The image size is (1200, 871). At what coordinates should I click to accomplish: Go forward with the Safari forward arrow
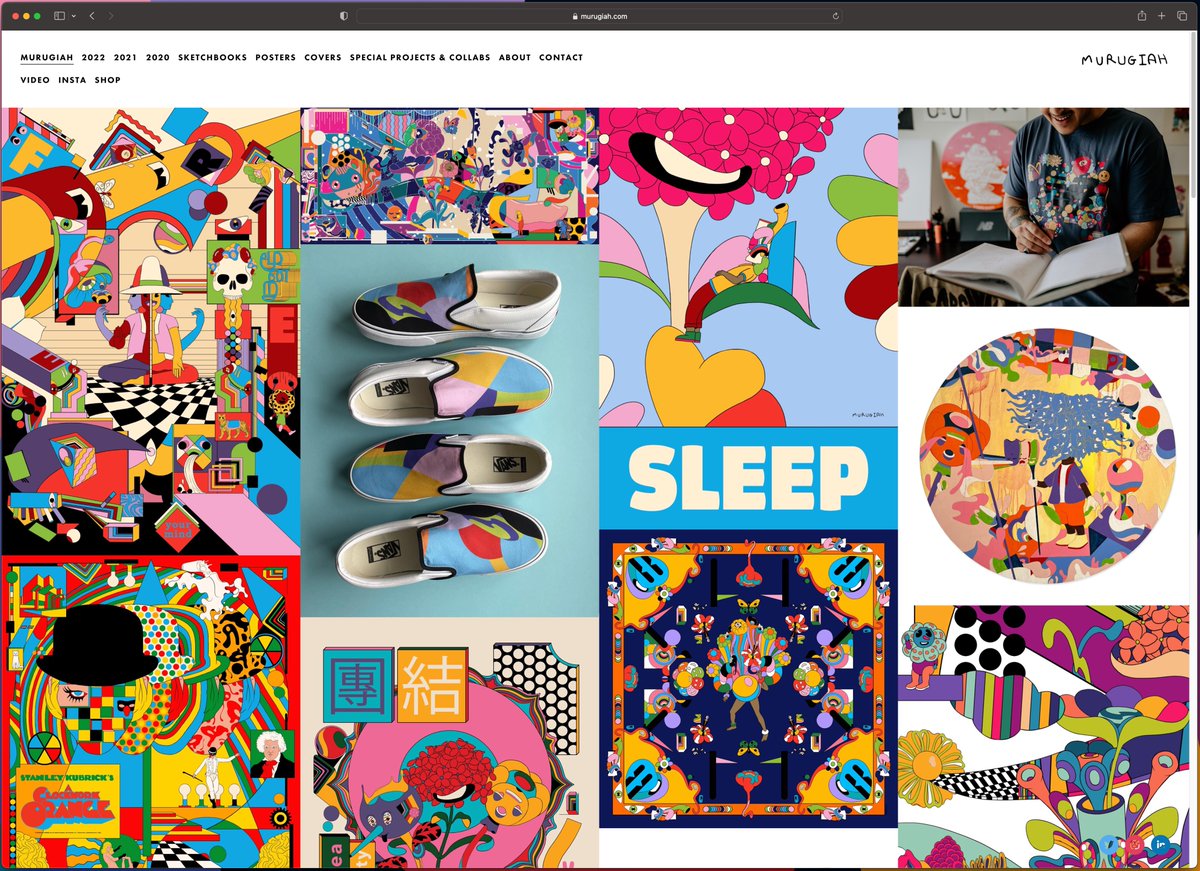[x=110, y=16]
